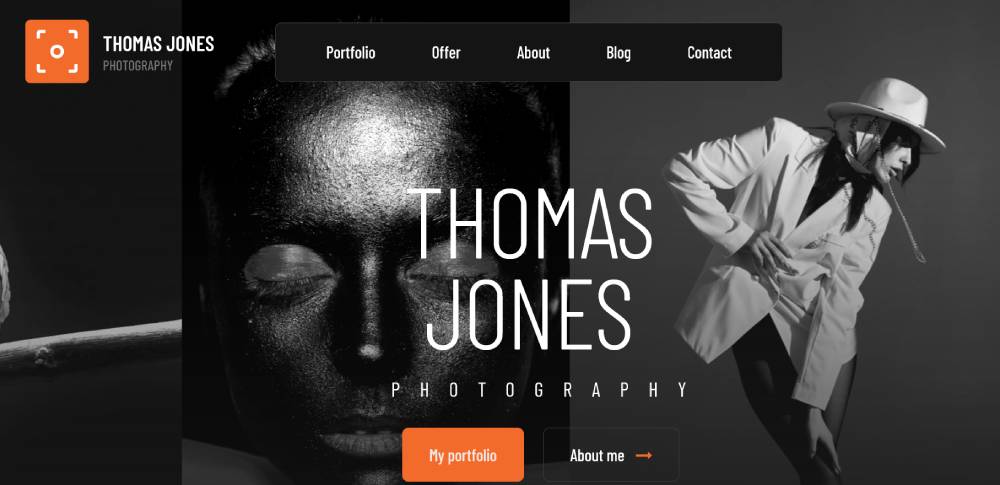The width and height of the screenshot is (1000, 485).
Task: Select Contact in the top navigation
Action: coord(709,53)
